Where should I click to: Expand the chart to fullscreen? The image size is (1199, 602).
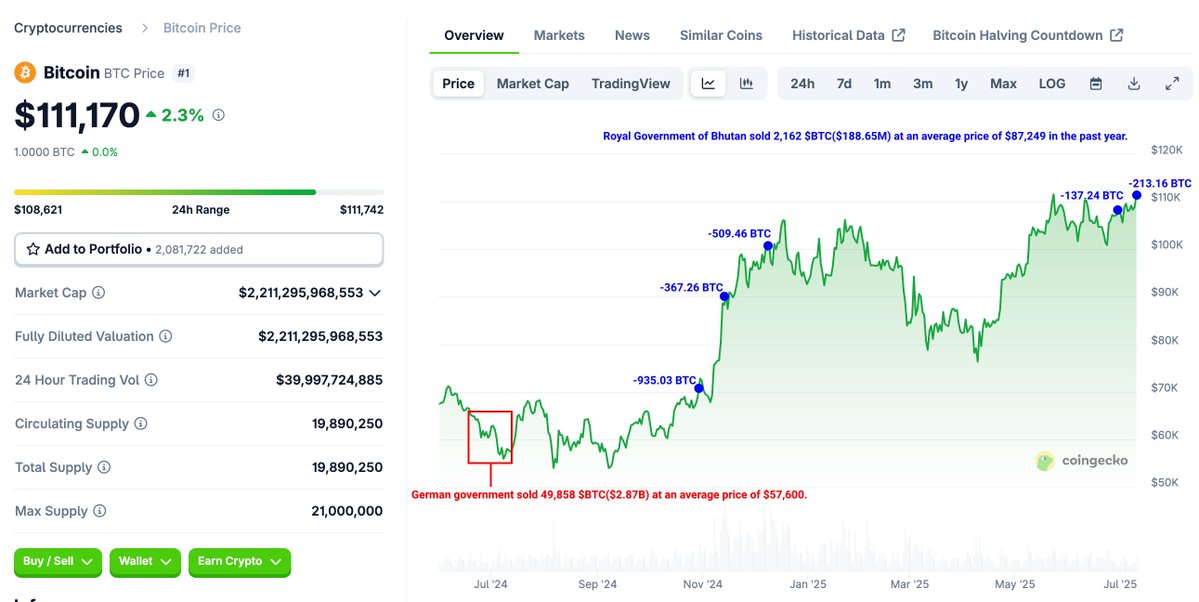pos(1172,83)
